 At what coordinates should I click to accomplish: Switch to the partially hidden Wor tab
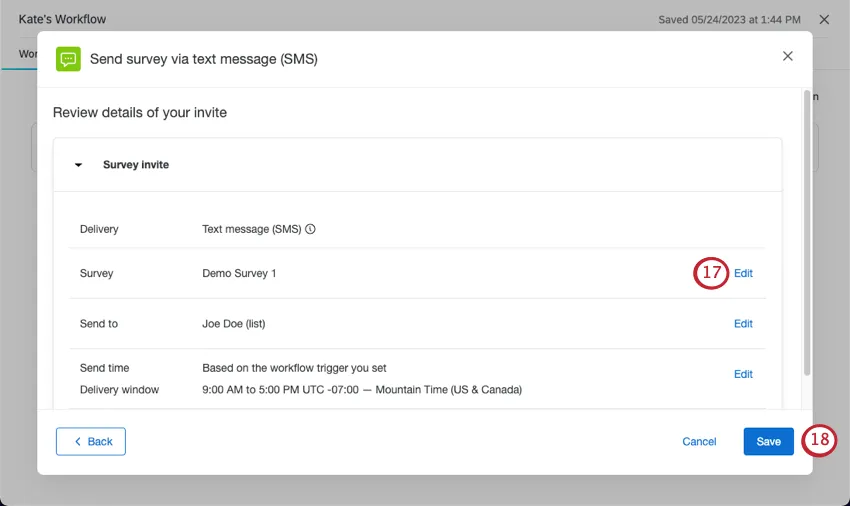pos(28,54)
